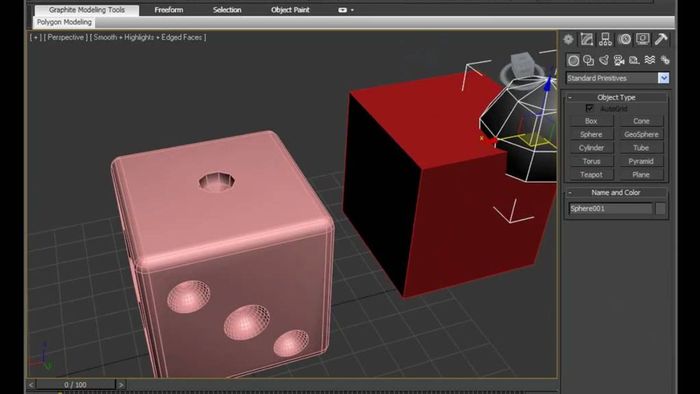Open the Hierarchy command panel tab
The width and height of the screenshot is (700, 394).
pyautogui.click(x=605, y=39)
